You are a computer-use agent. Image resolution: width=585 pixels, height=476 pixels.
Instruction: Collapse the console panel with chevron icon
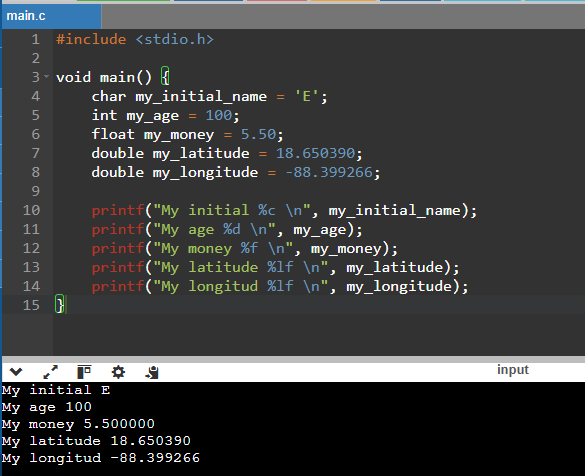coord(16,372)
